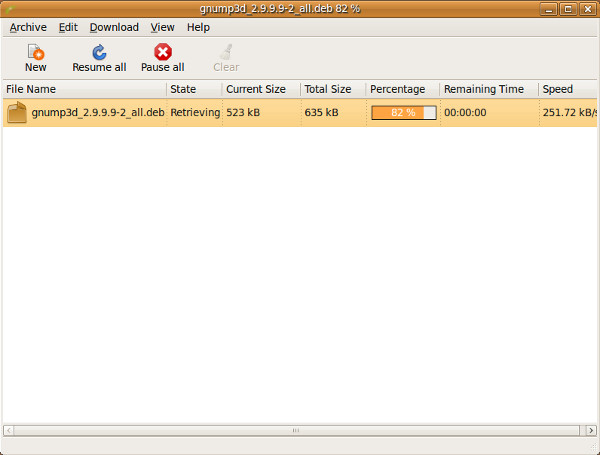Image resolution: width=600 pixels, height=455 pixels.
Task: Click the Clear broom icon
Action: (x=226, y=52)
